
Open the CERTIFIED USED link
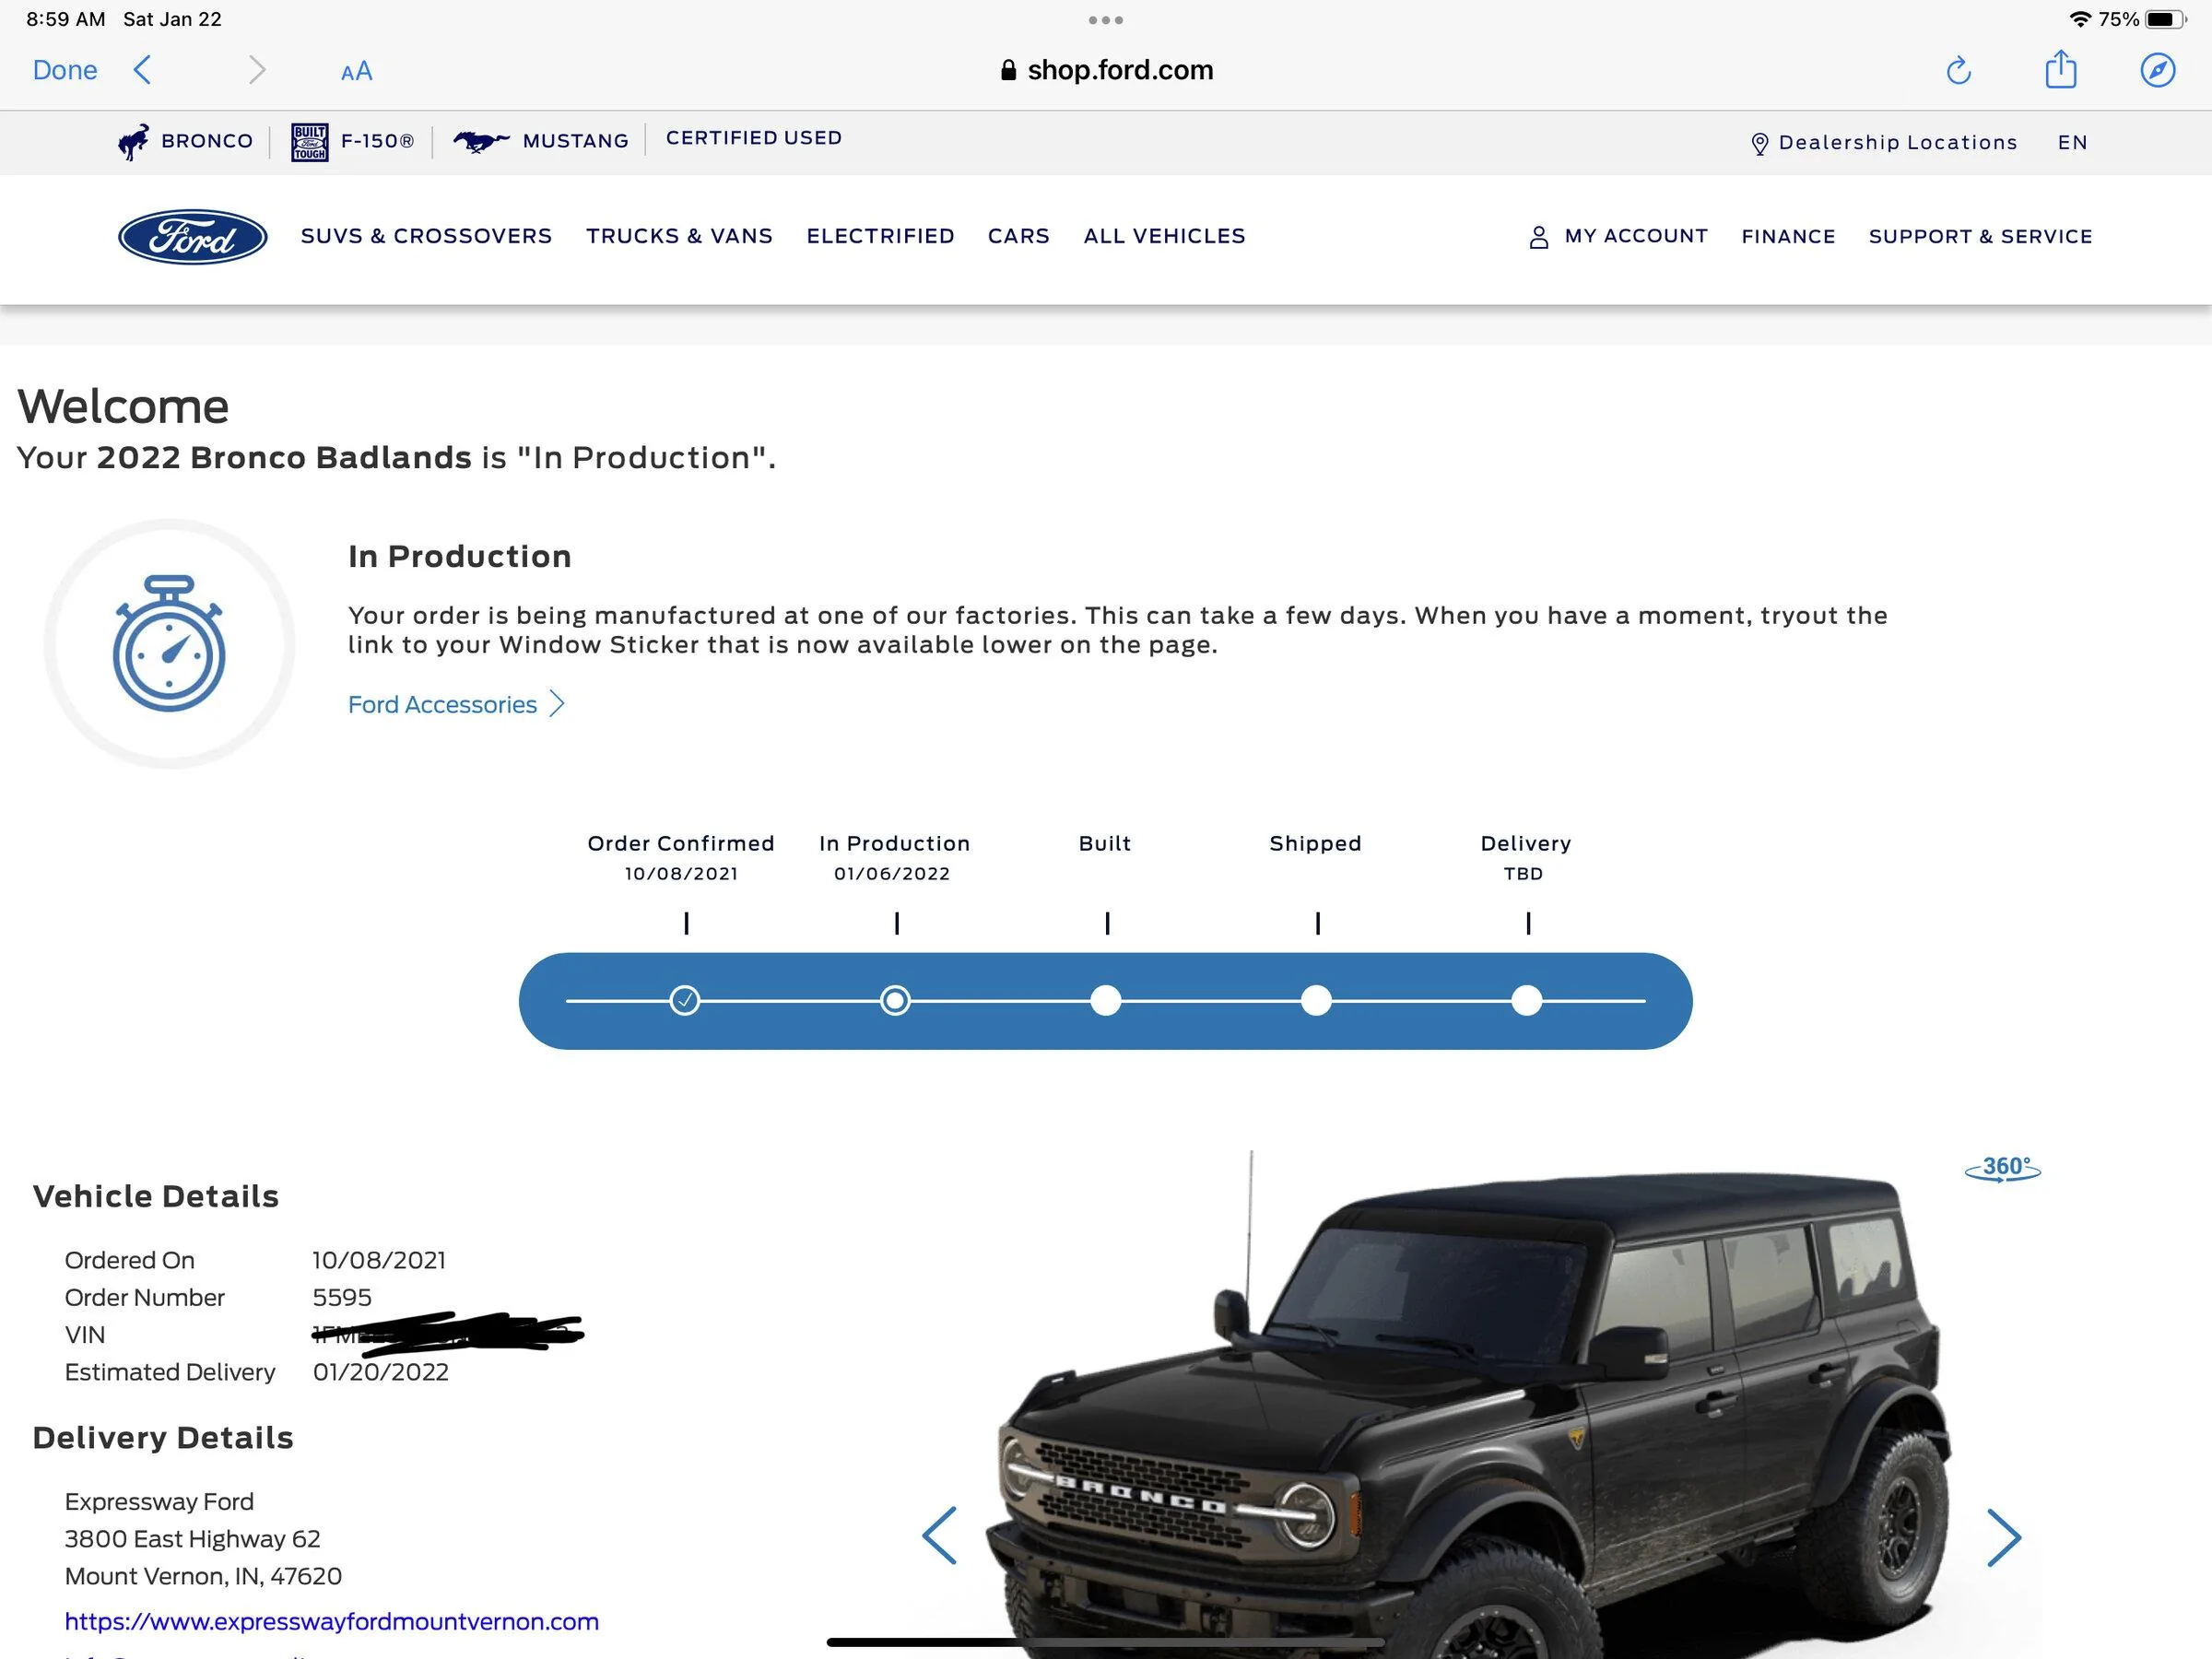tap(754, 138)
